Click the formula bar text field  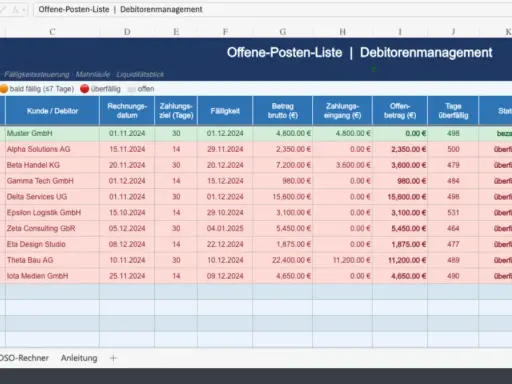(x=273, y=9)
